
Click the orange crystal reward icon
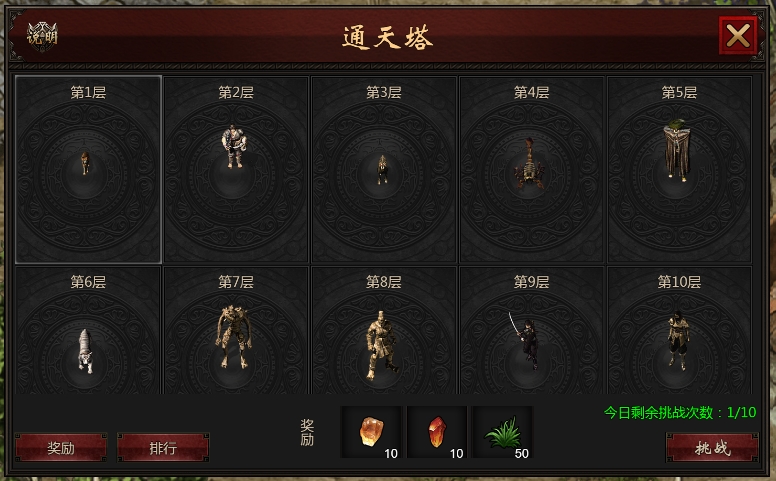point(371,432)
